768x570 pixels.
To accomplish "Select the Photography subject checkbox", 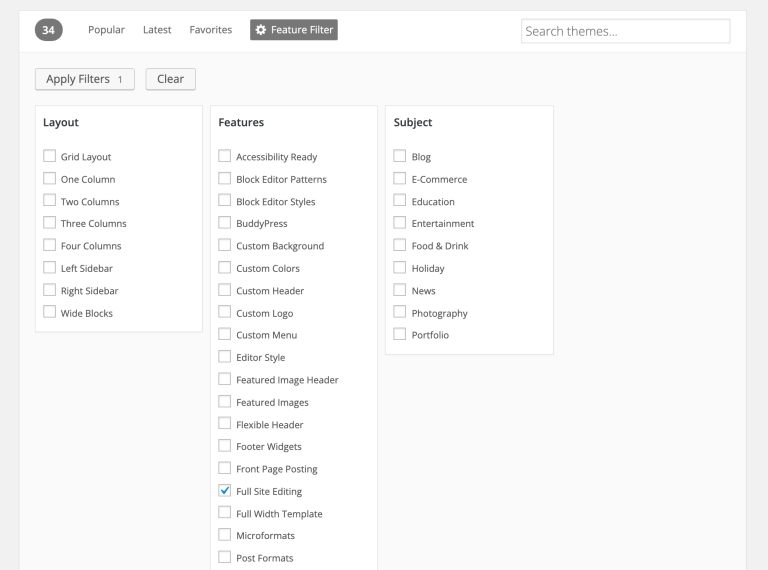I will [400, 312].
